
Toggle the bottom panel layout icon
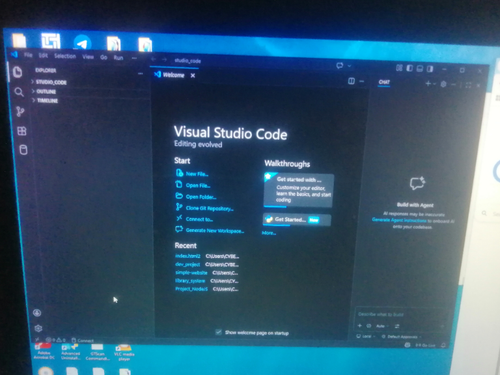pyautogui.click(x=420, y=69)
